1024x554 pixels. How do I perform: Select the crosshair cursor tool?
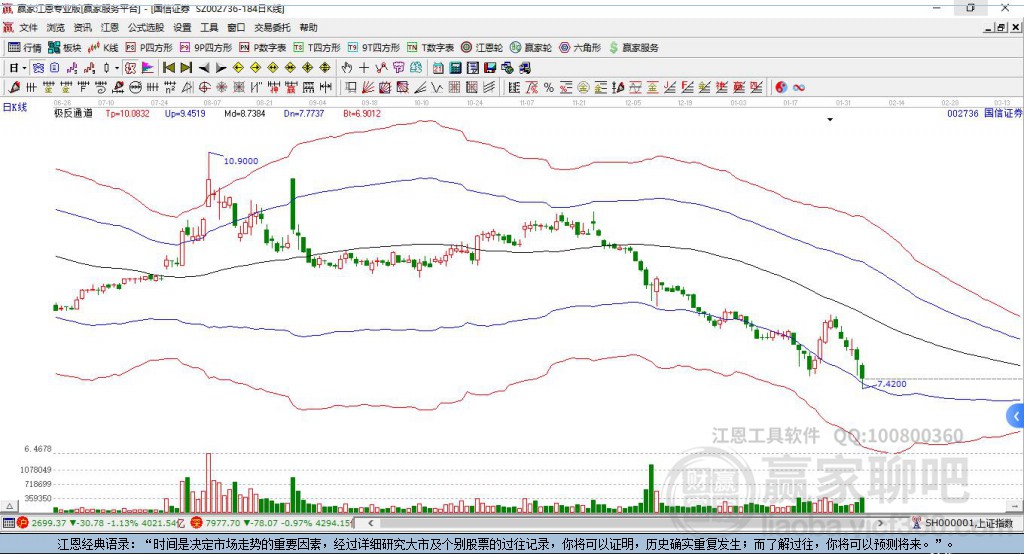pyautogui.click(x=364, y=67)
